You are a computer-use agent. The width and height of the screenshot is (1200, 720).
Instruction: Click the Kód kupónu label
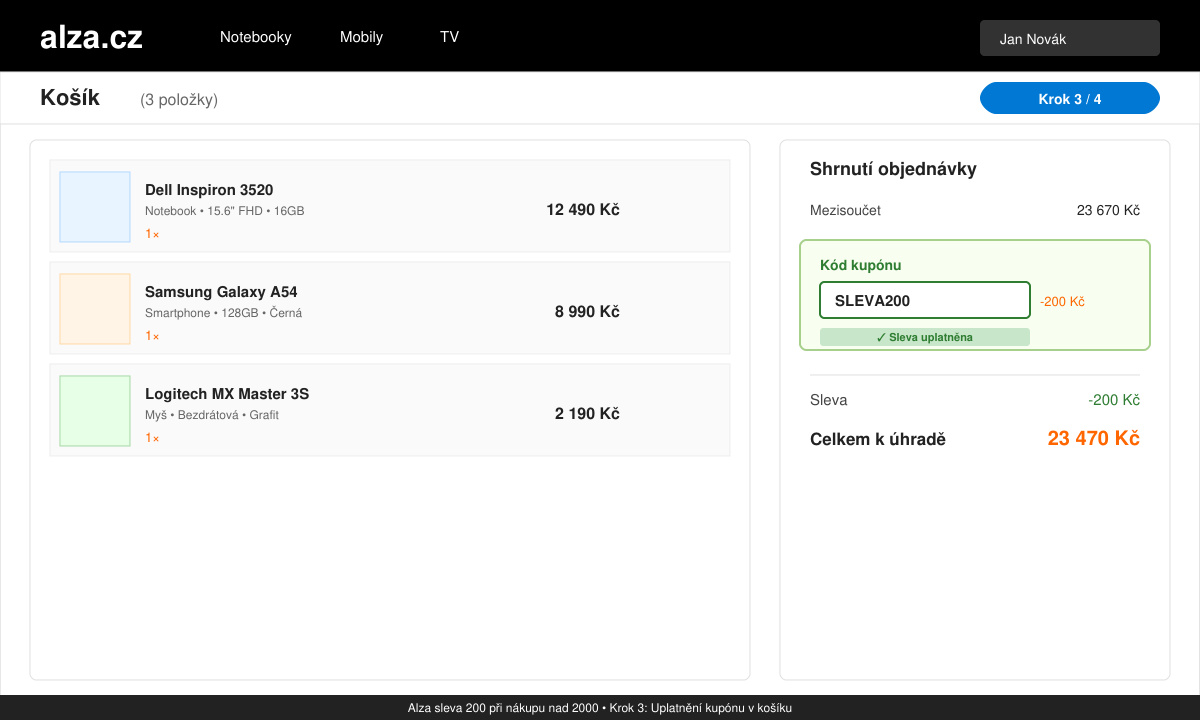point(860,265)
